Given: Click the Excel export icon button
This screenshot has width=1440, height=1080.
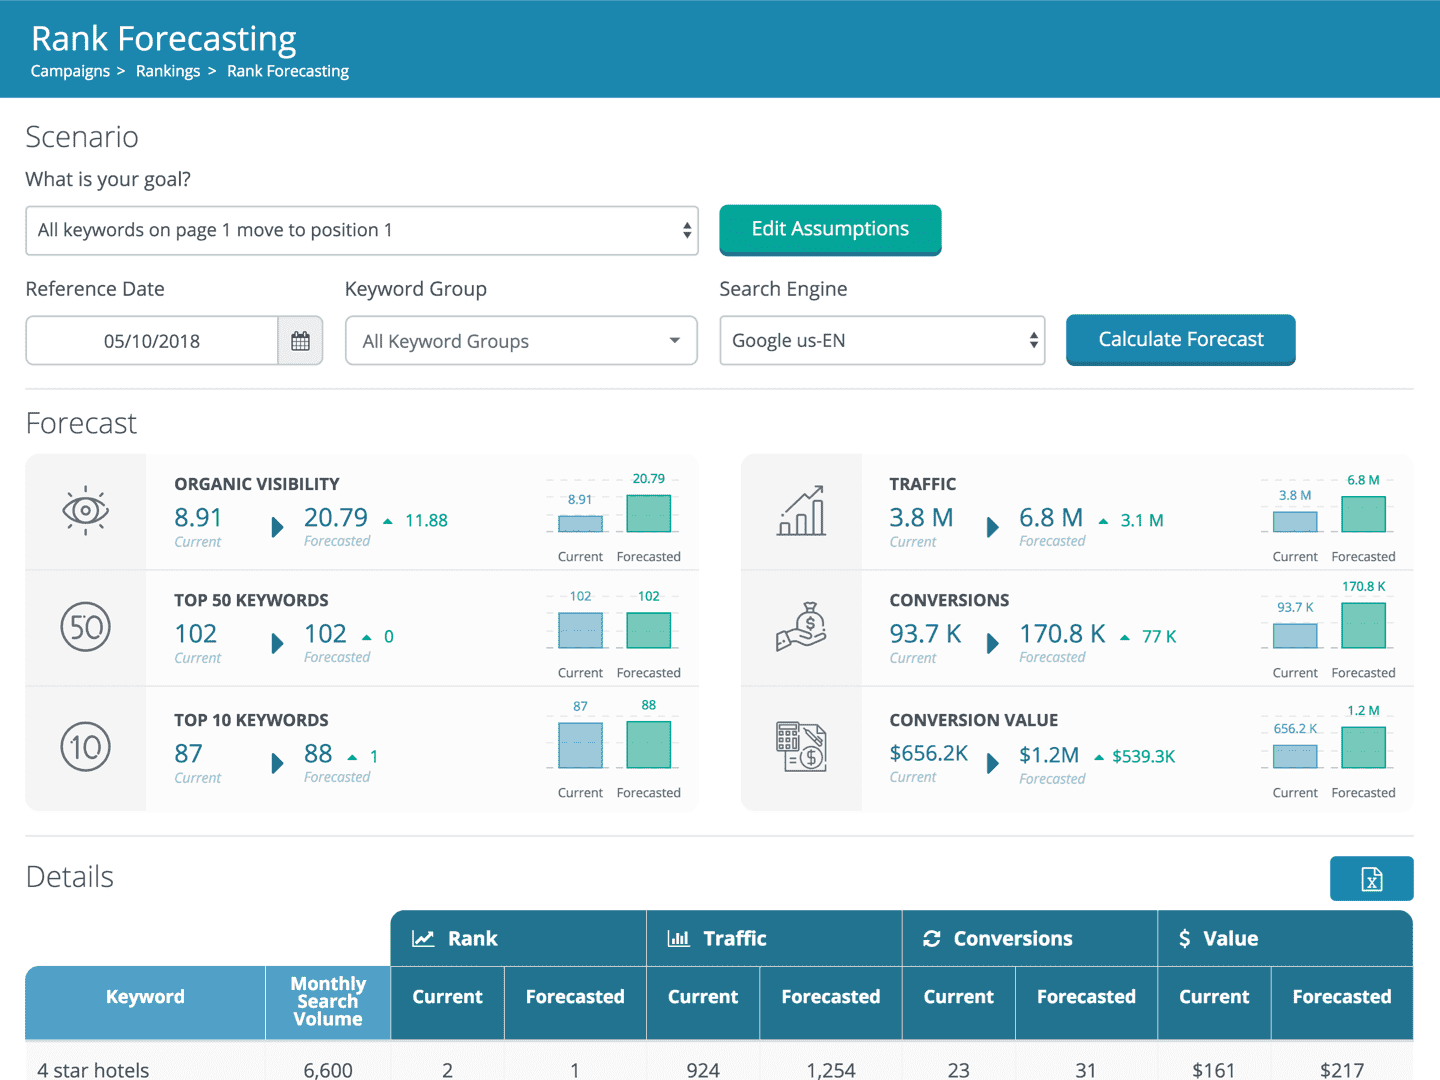Looking at the screenshot, I should 1371,879.
